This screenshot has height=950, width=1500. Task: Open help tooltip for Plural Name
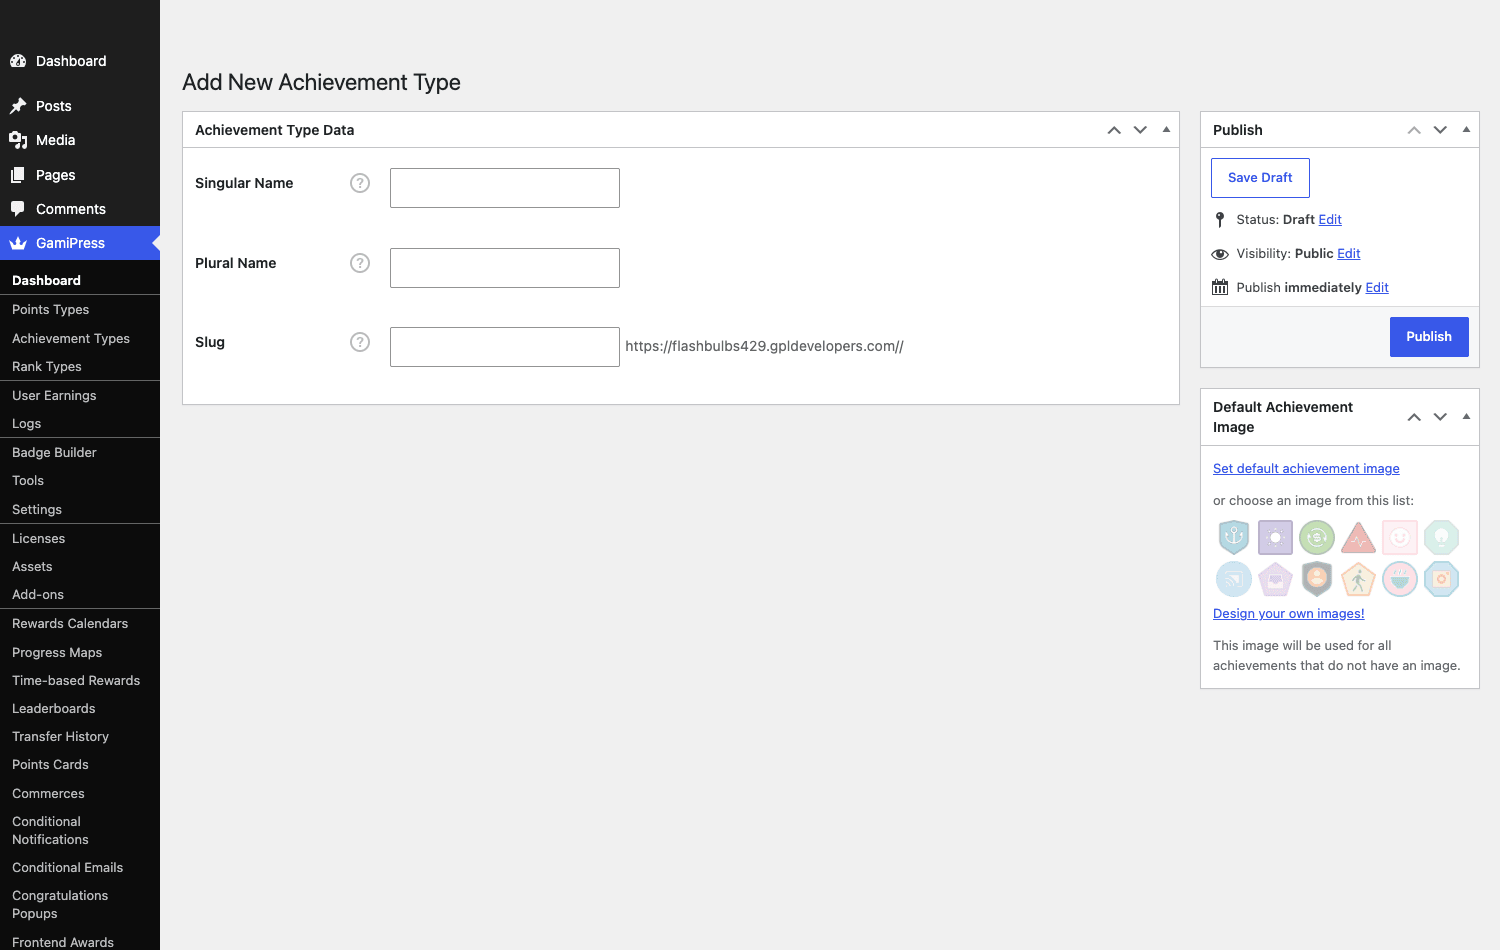coord(360,263)
